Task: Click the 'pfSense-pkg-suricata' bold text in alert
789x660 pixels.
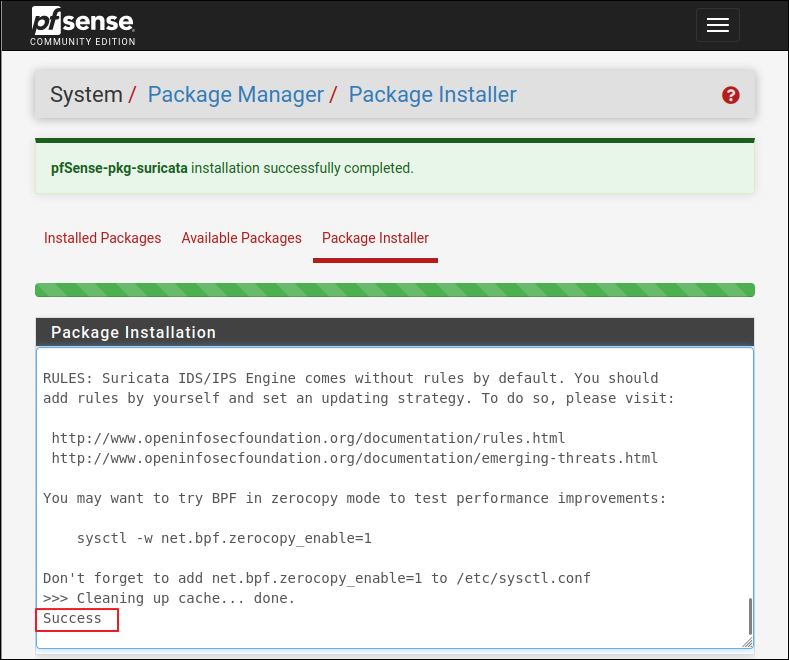Action: tap(119, 168)
